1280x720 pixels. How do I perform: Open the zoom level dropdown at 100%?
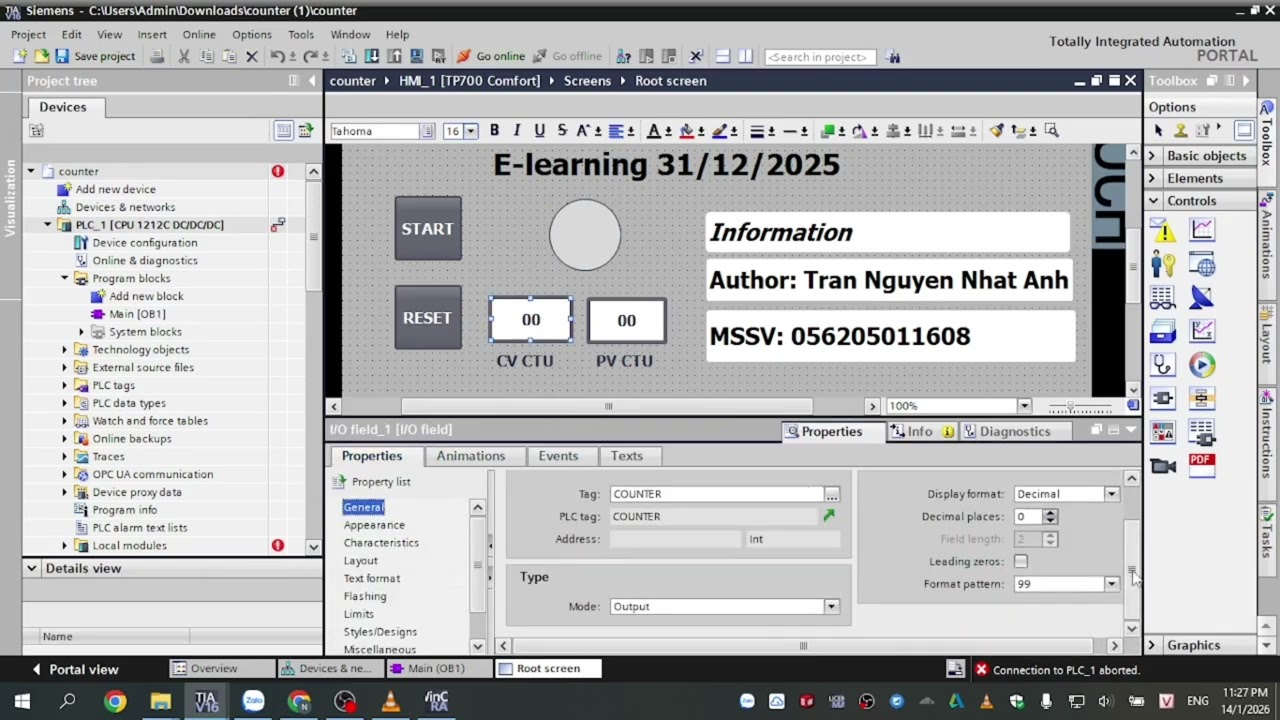coord(1024,406)
